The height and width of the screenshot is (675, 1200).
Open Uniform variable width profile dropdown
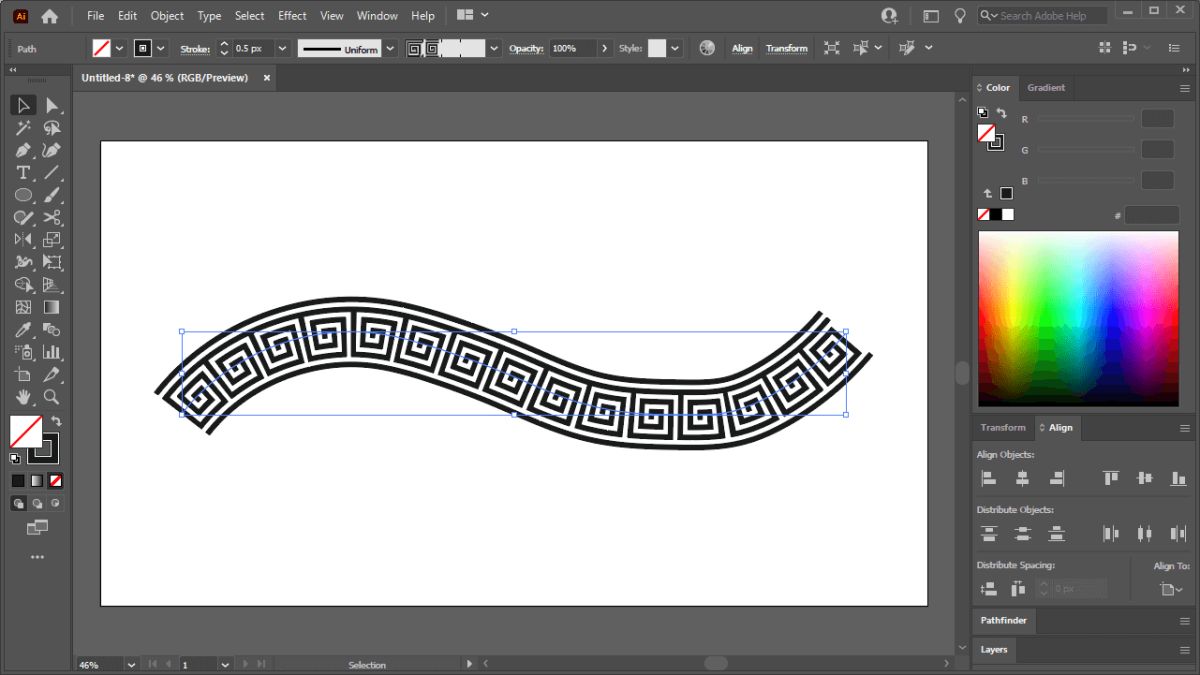click(390, 48)
